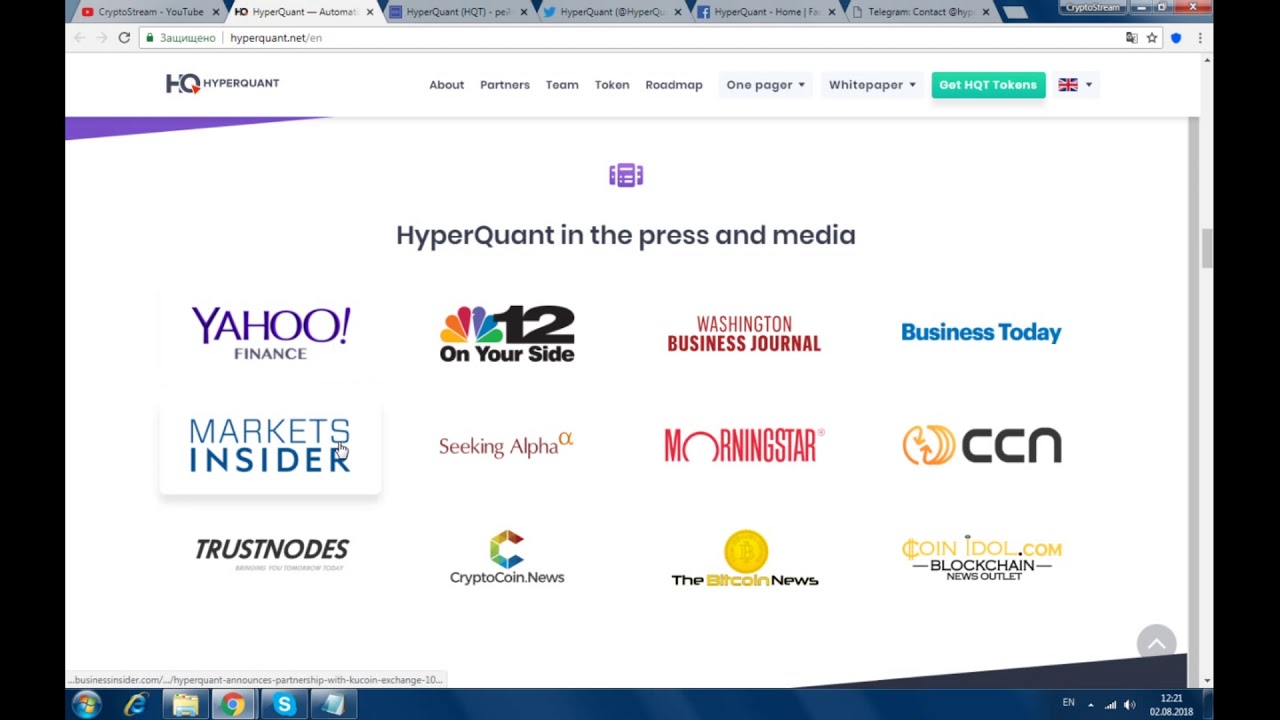The height and width of the screenshot is (720, 1280).
Task: Go forward with the browser forward arrow
Action: (x=101, y=38)
